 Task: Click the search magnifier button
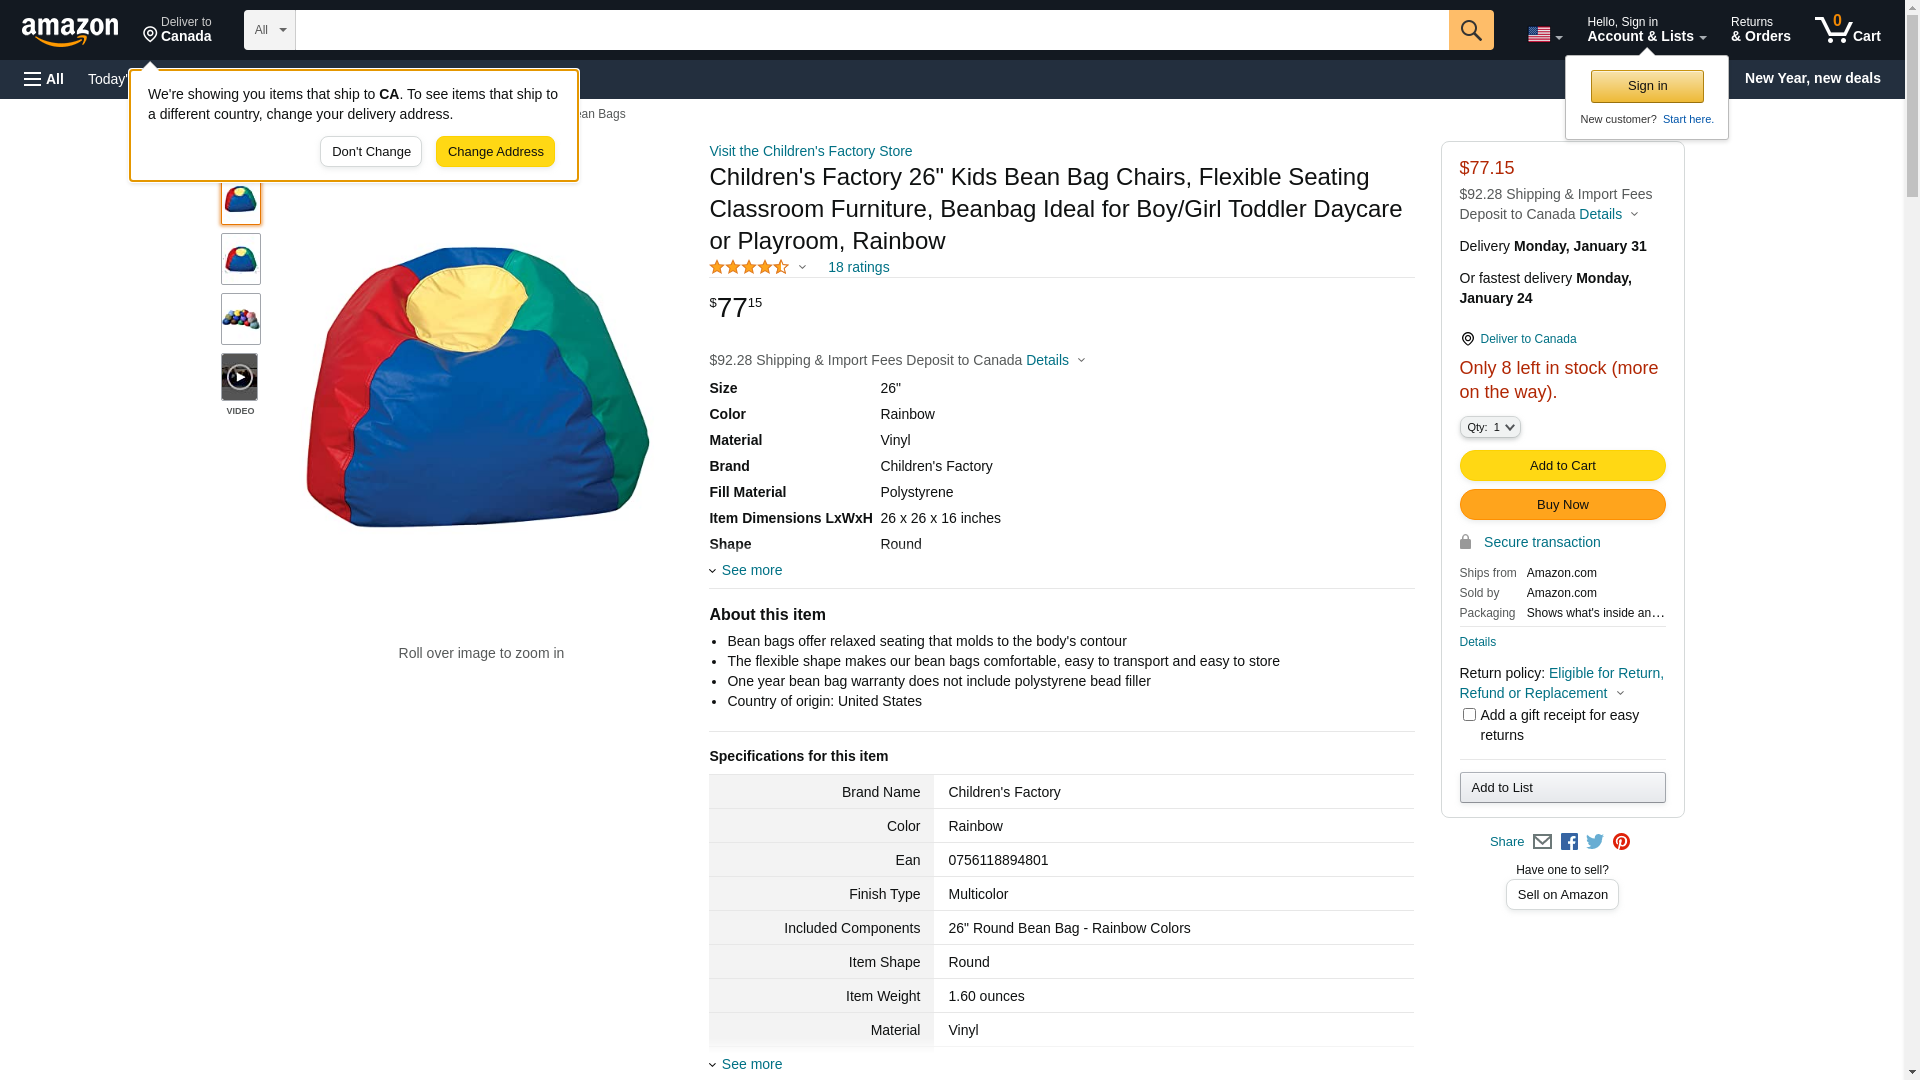pos(1471,30)
